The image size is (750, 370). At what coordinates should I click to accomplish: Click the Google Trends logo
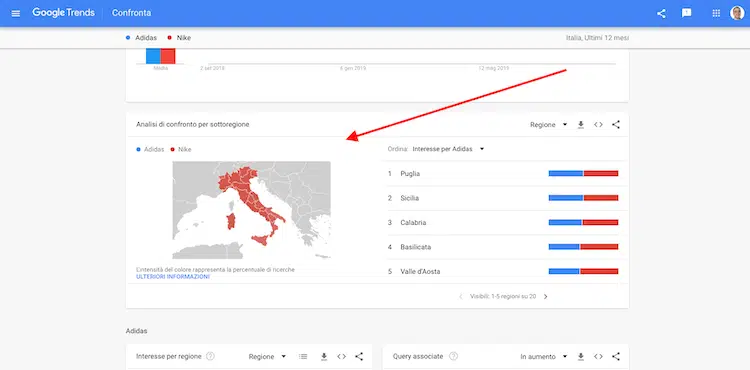click(x=63, y=13)
